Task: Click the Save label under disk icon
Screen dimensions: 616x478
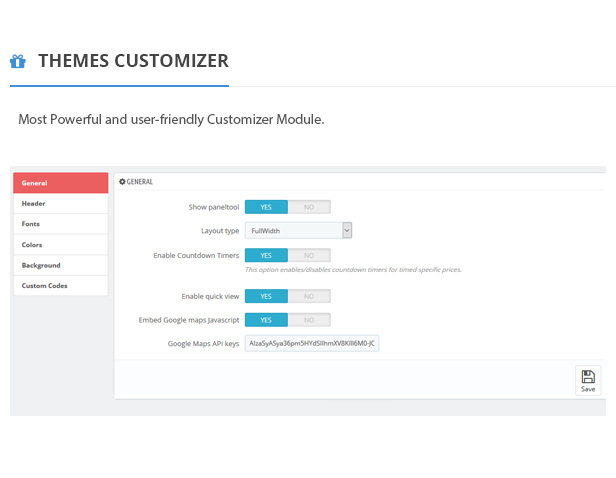Action: 588,389
